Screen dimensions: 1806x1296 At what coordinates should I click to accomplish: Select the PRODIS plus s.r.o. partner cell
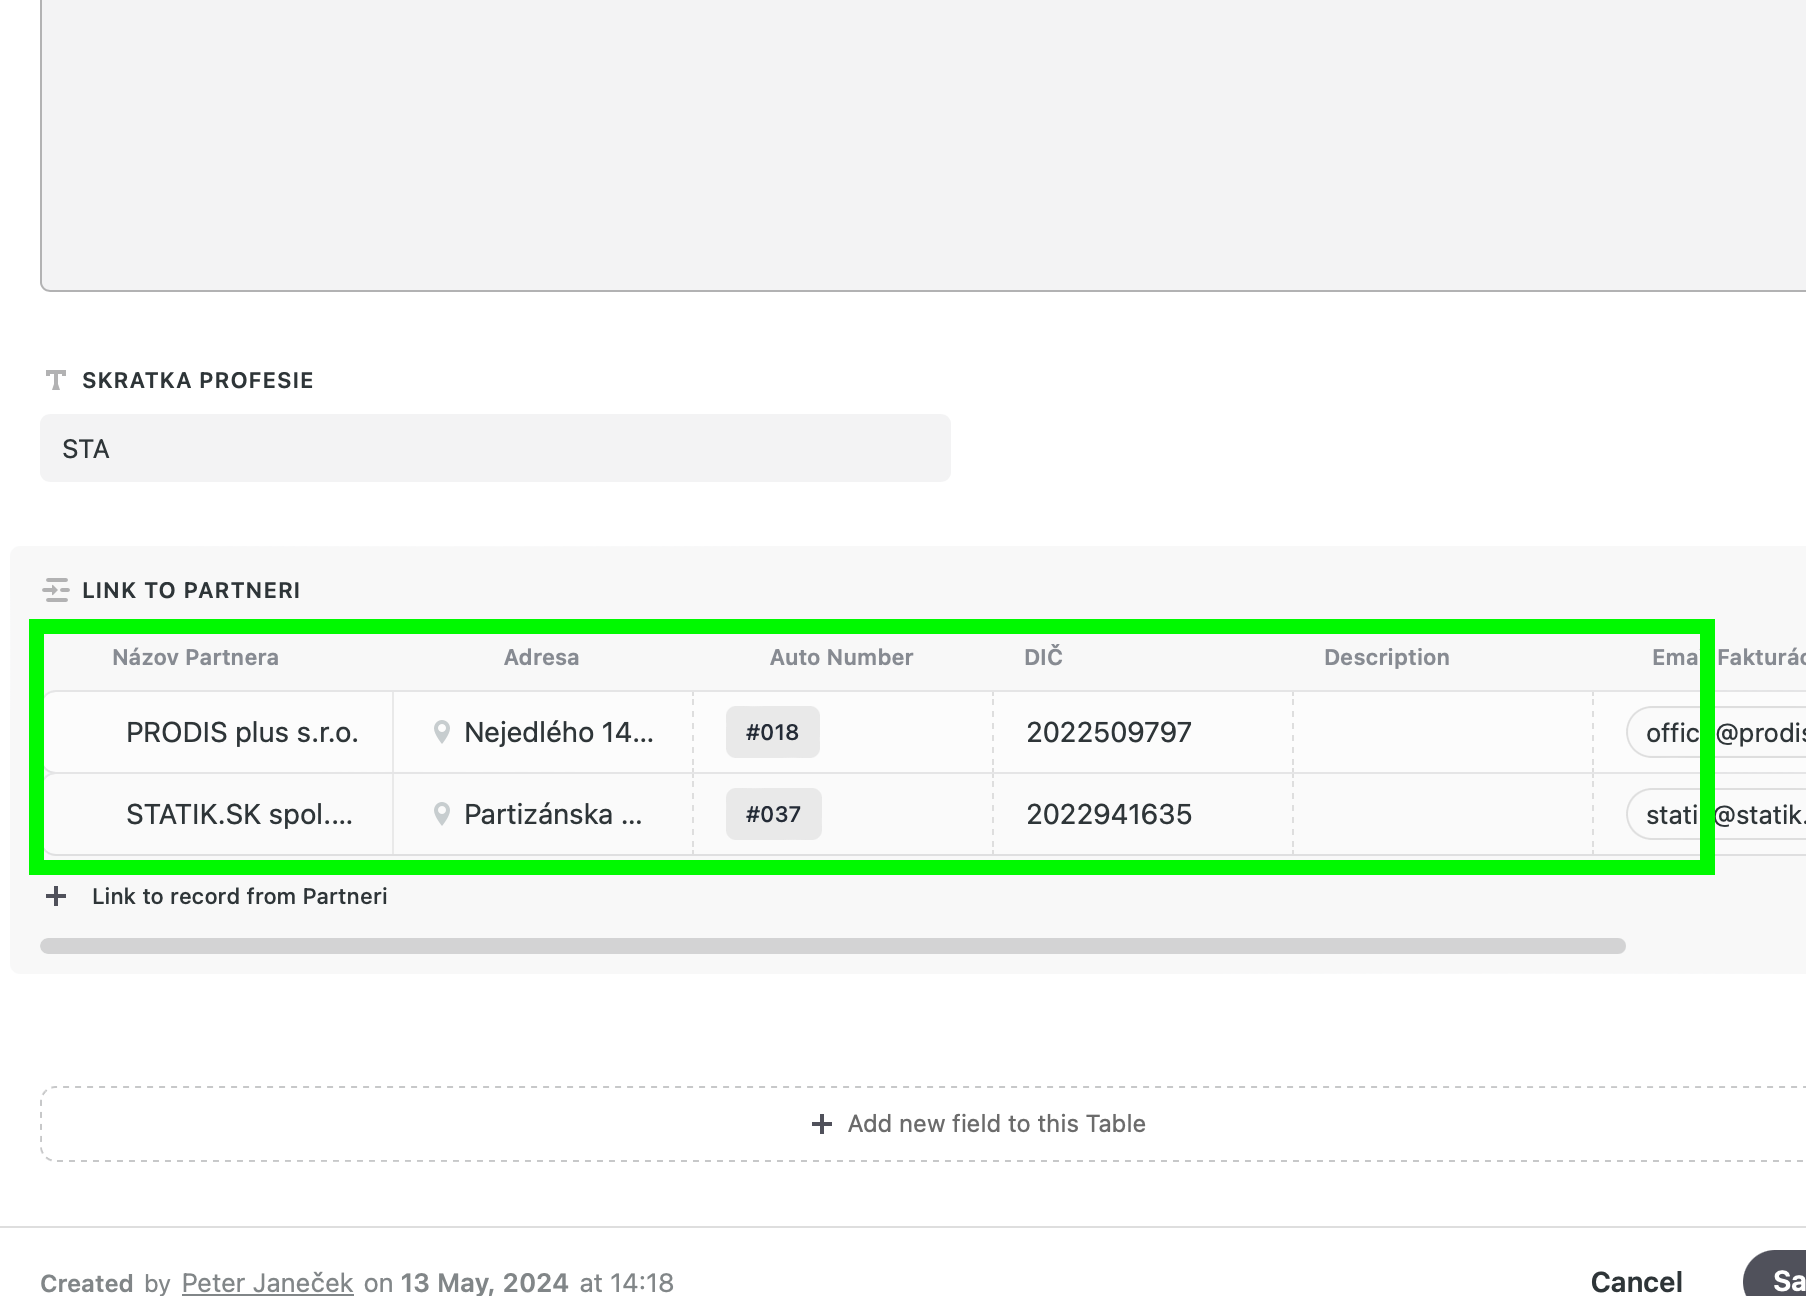(x=219, y=732)
